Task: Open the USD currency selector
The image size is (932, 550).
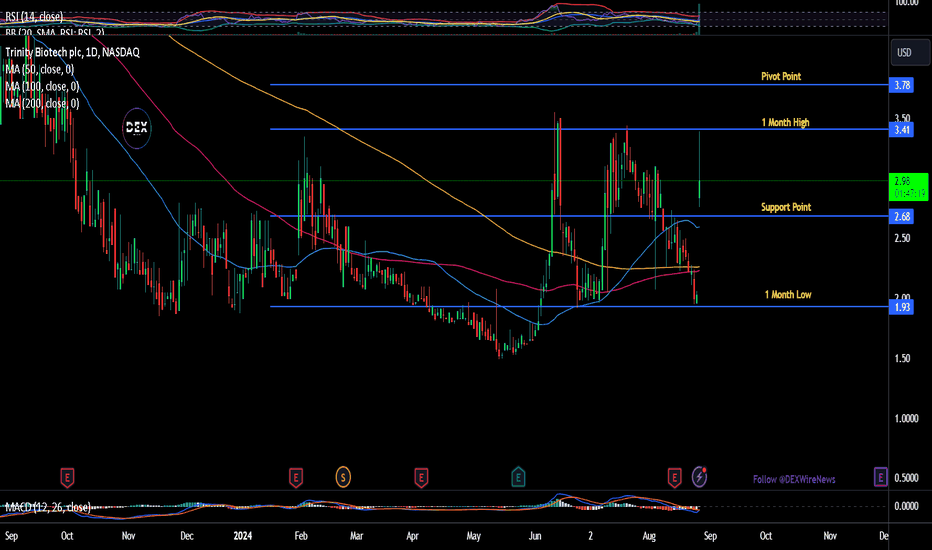Action: coord(909,52)
